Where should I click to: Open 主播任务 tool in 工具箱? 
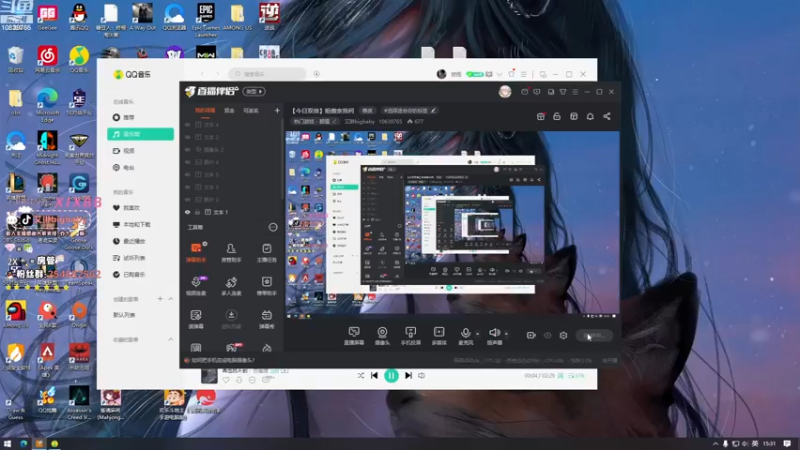coord(266,252)
